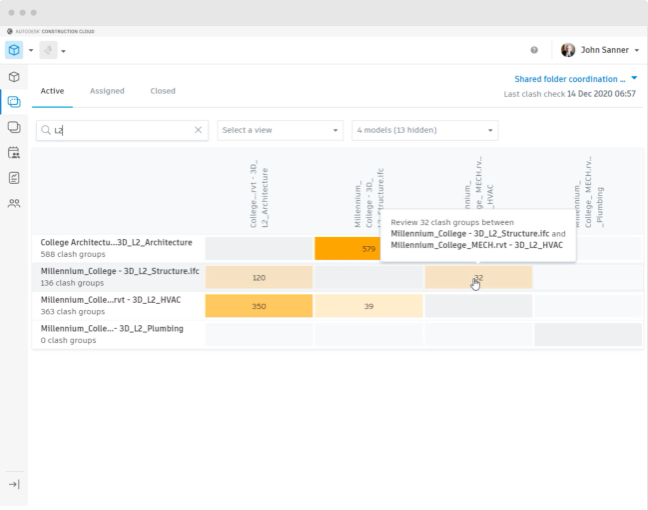Screen dimensions: 648x510
Task: Expand the product switcher dropdown arrow
Action: coord(31,51)
